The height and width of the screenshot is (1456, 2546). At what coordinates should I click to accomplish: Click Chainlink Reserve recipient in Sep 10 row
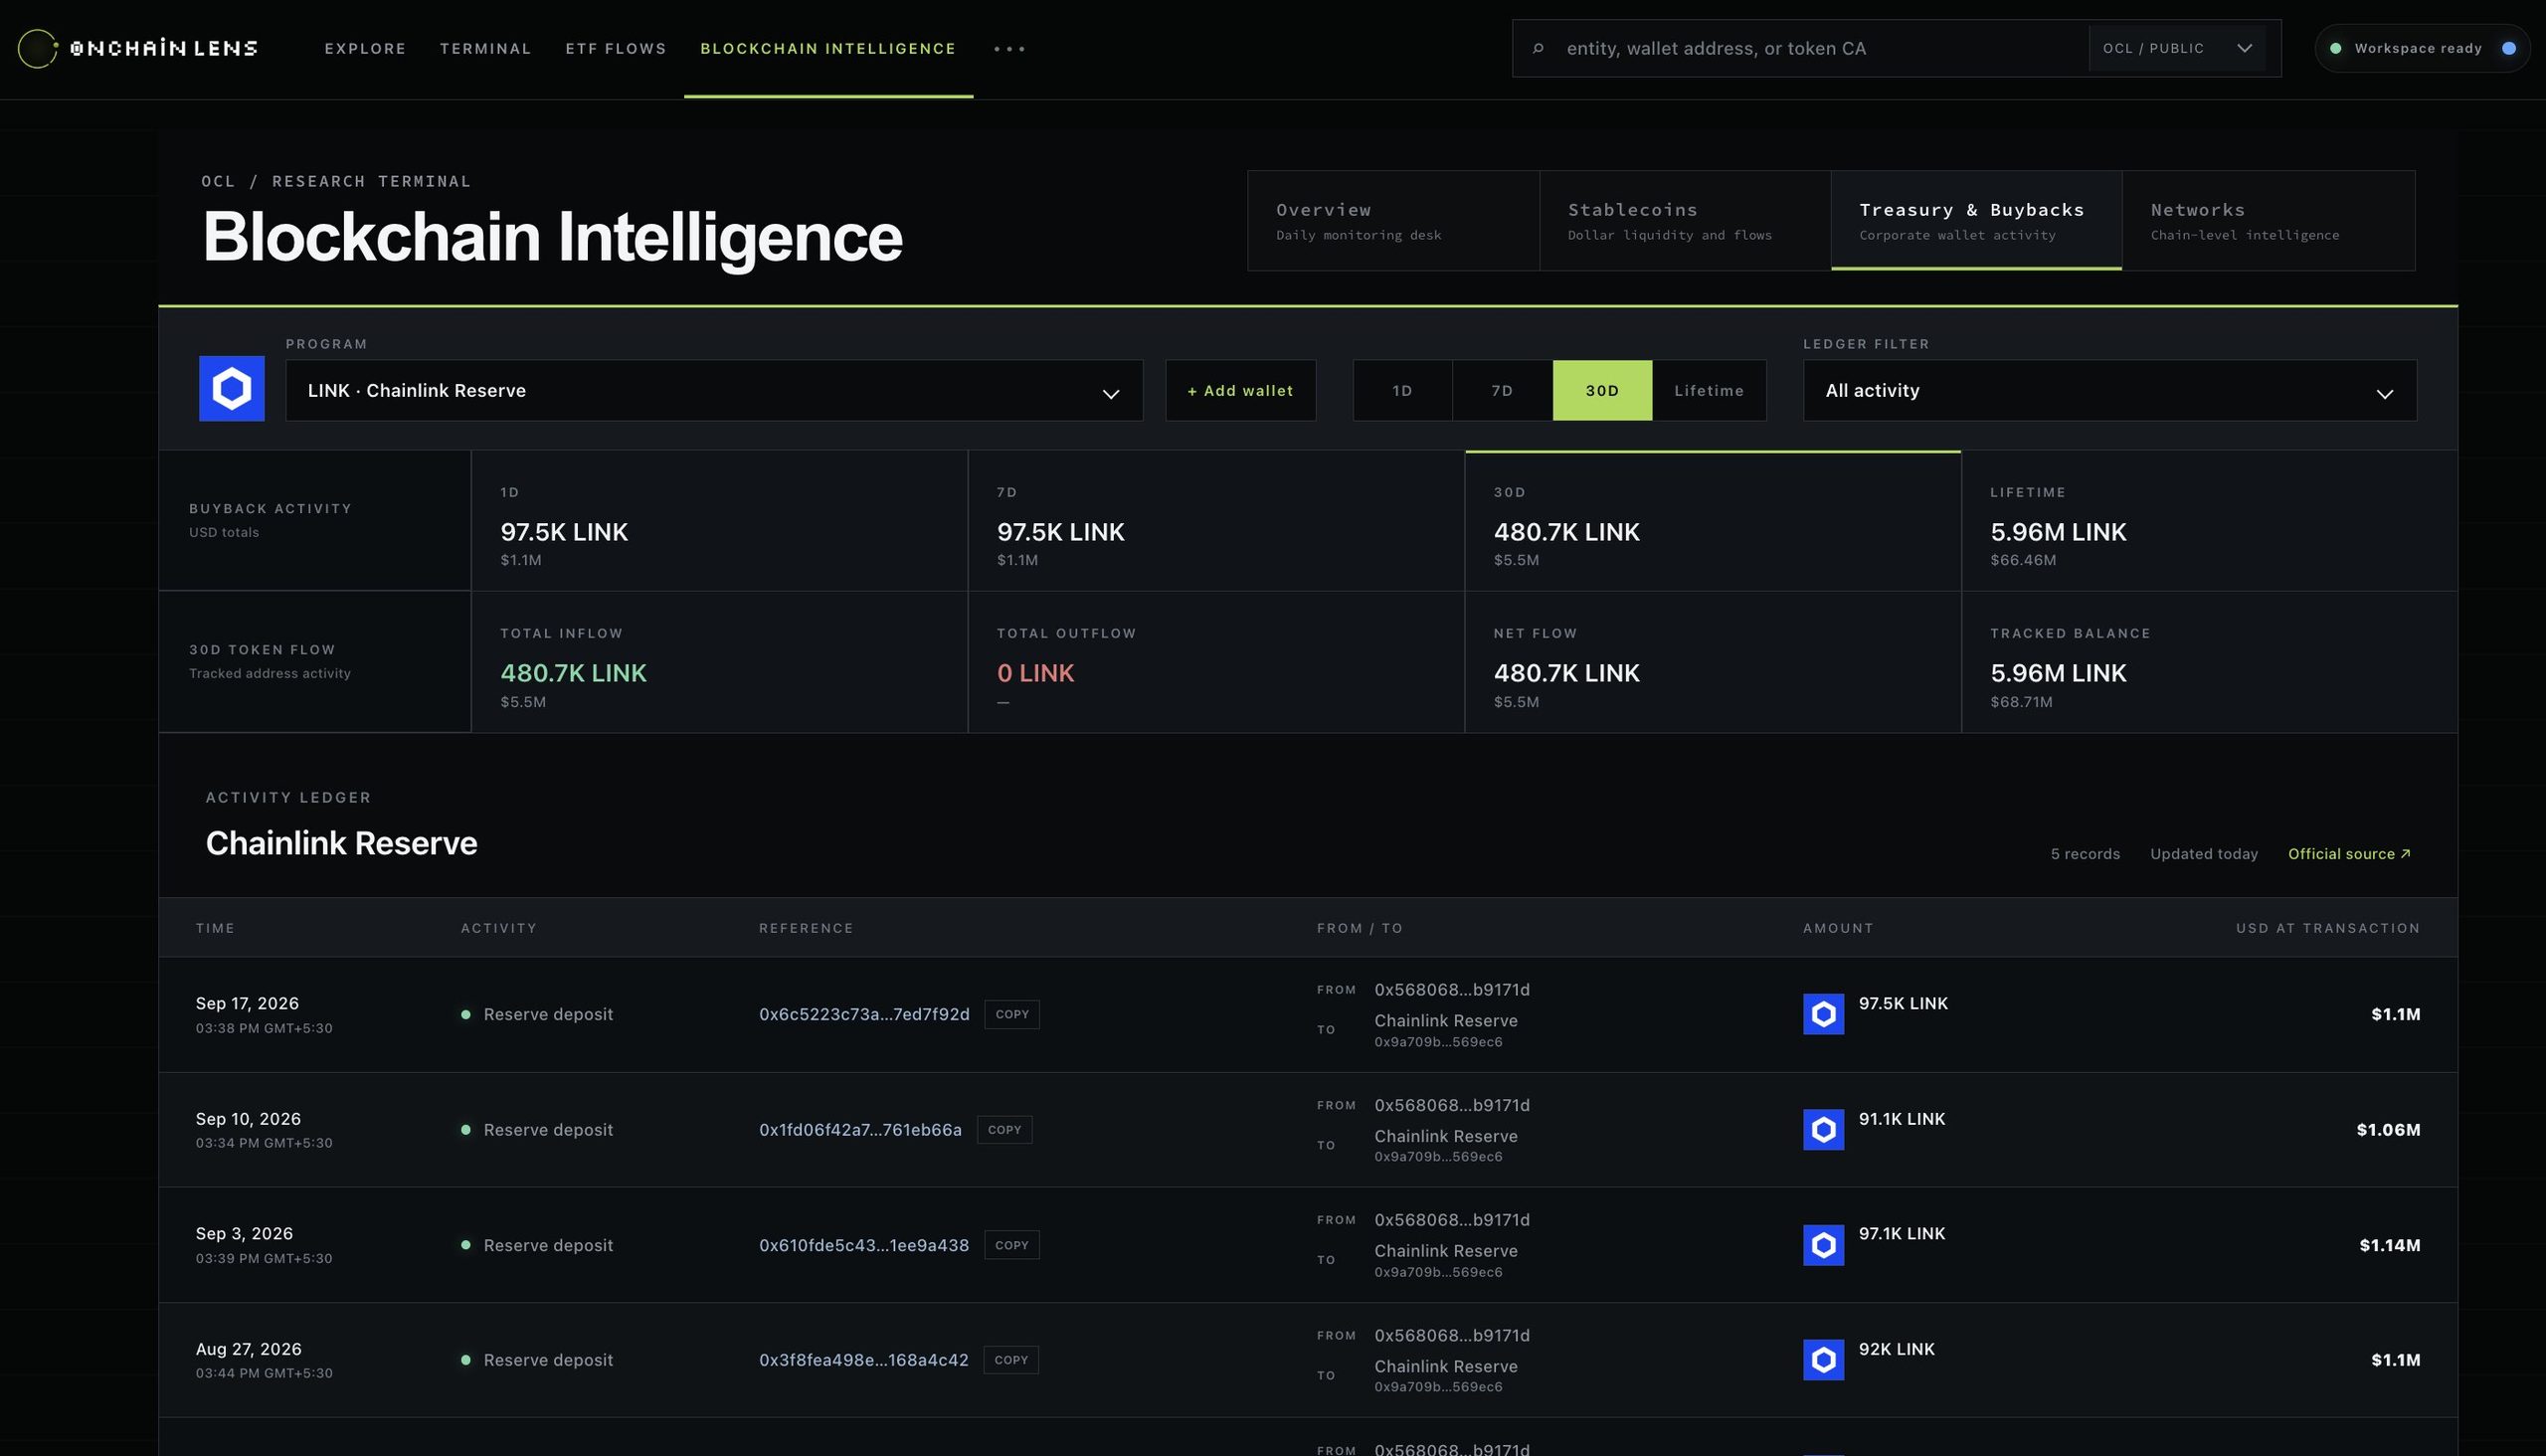1446,1136
